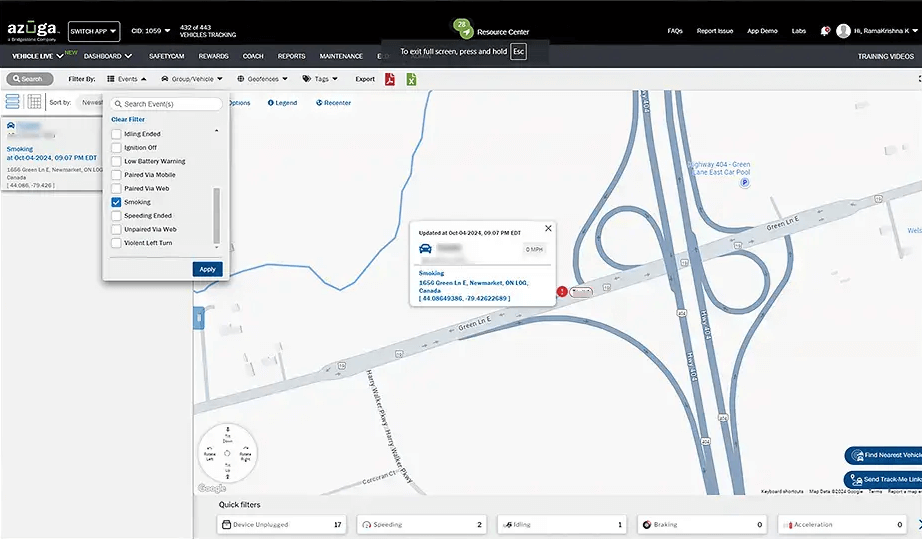The height and width of the screenshot is (539, 922).
Task: Open the REWARDS tab
Action: point(213,56)
